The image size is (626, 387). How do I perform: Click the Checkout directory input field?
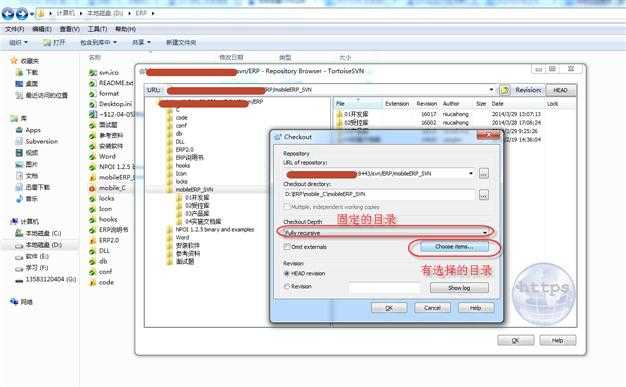coord(379,194)
